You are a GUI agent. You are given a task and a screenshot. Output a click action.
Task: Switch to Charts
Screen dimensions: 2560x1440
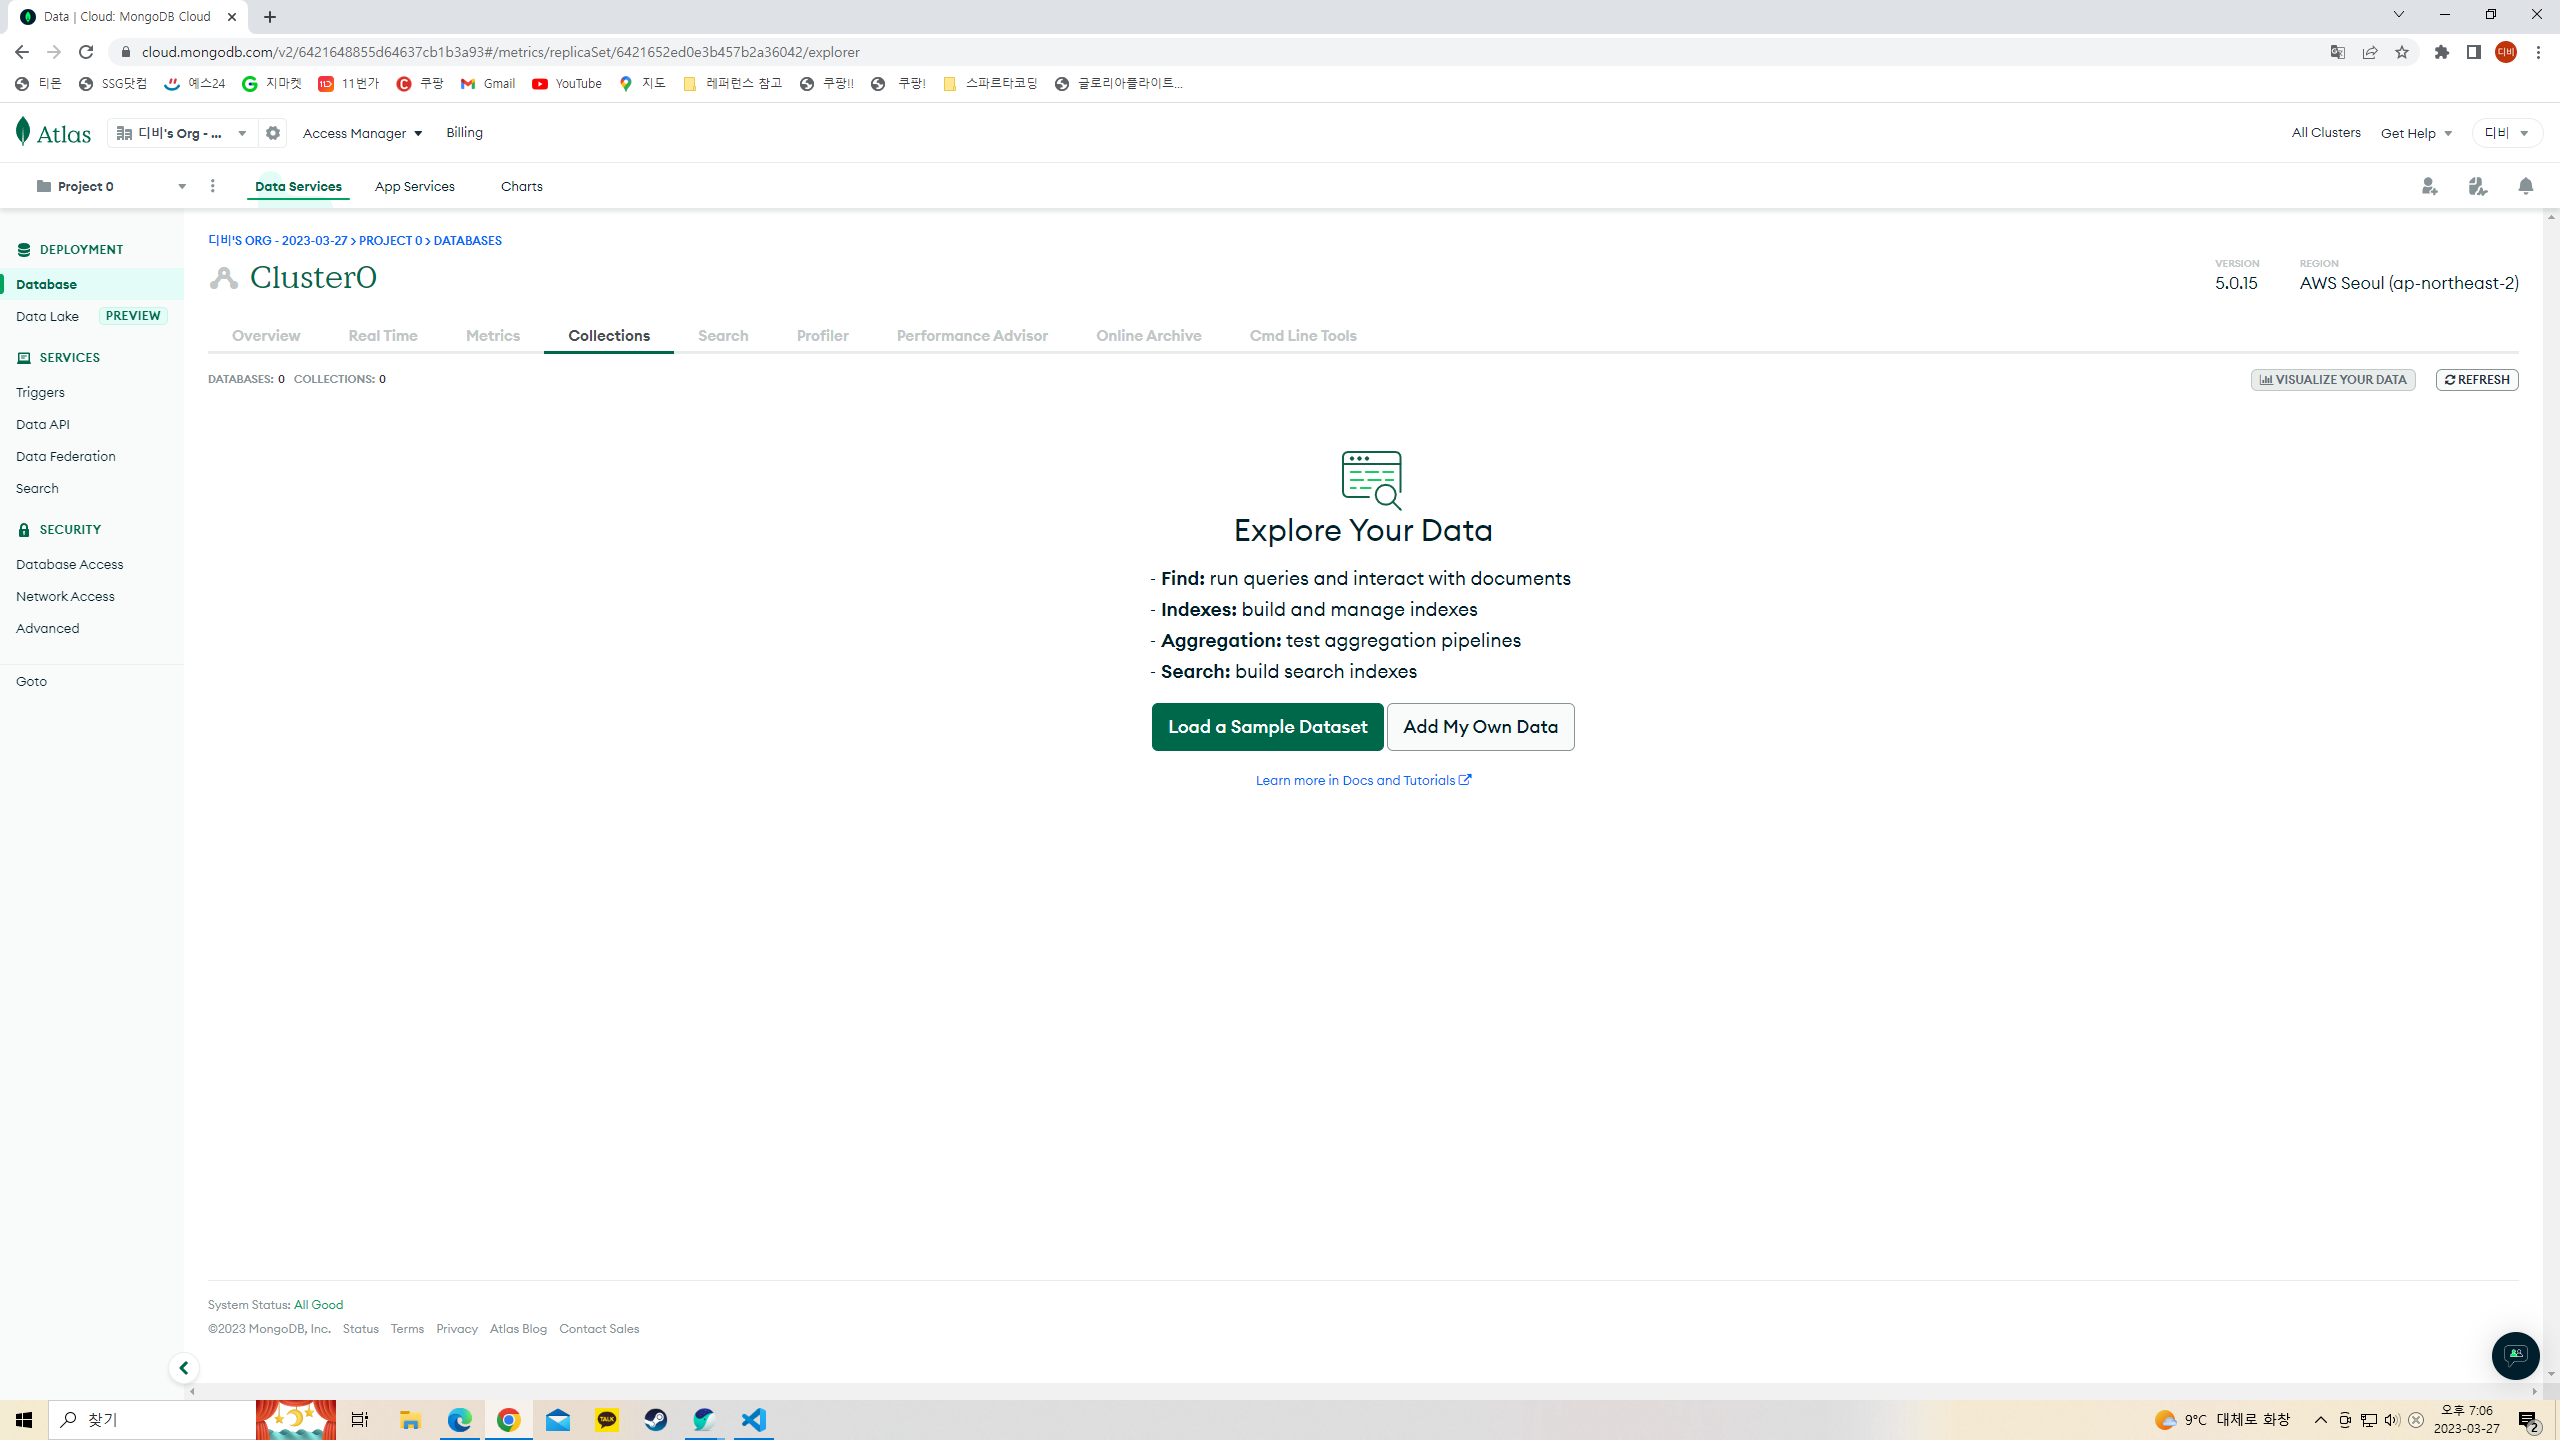tap(522, 187)
